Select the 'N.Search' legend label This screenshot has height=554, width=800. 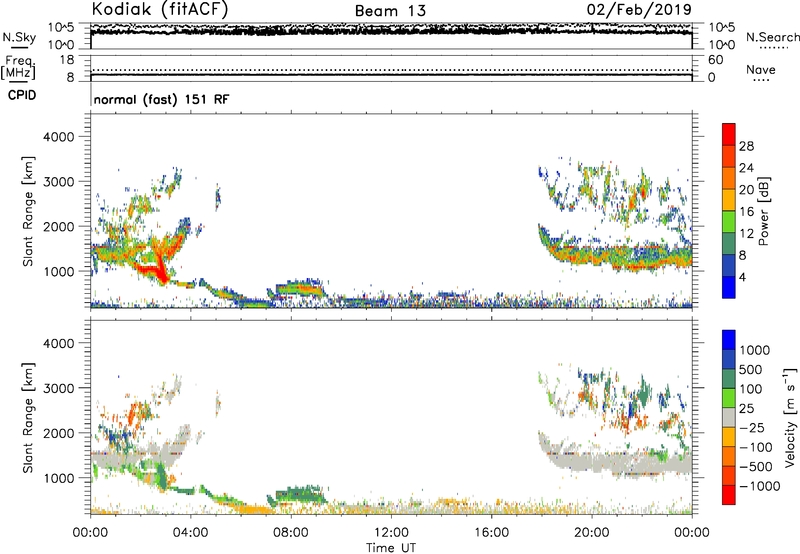[x=772, y=37]
